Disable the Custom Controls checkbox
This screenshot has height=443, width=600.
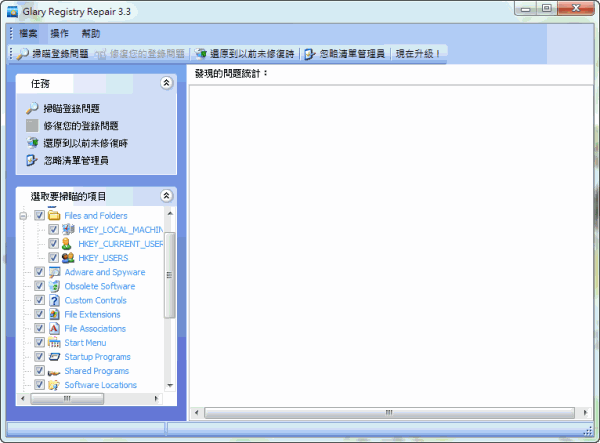point(39,300)
